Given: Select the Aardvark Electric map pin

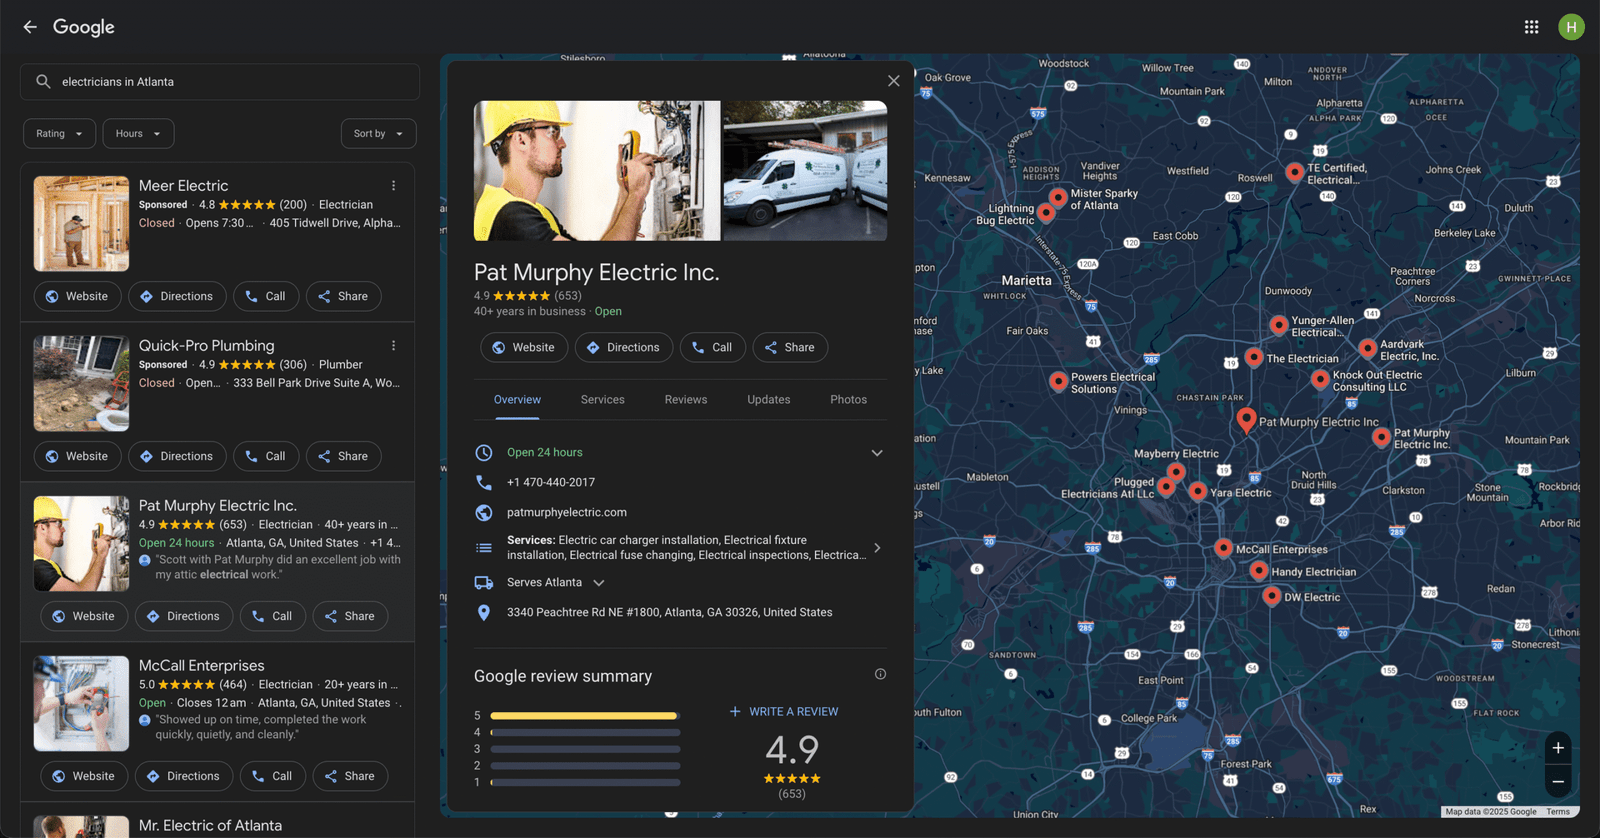Looking at the screenshot, I should (x=1368, y=348).
